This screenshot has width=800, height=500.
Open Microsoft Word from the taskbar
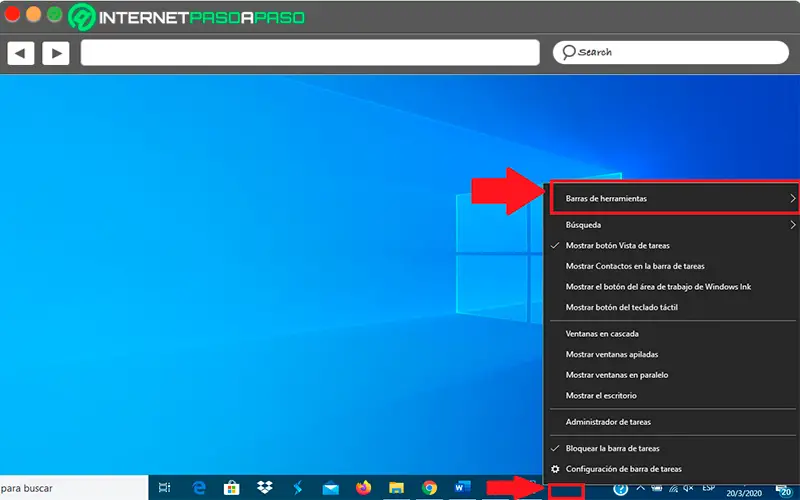pos(463,487)
